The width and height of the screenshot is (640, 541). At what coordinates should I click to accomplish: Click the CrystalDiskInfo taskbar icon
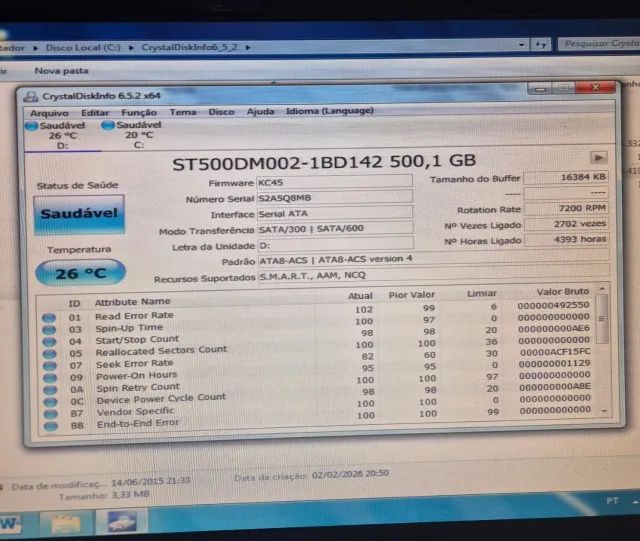coord(122,522)
